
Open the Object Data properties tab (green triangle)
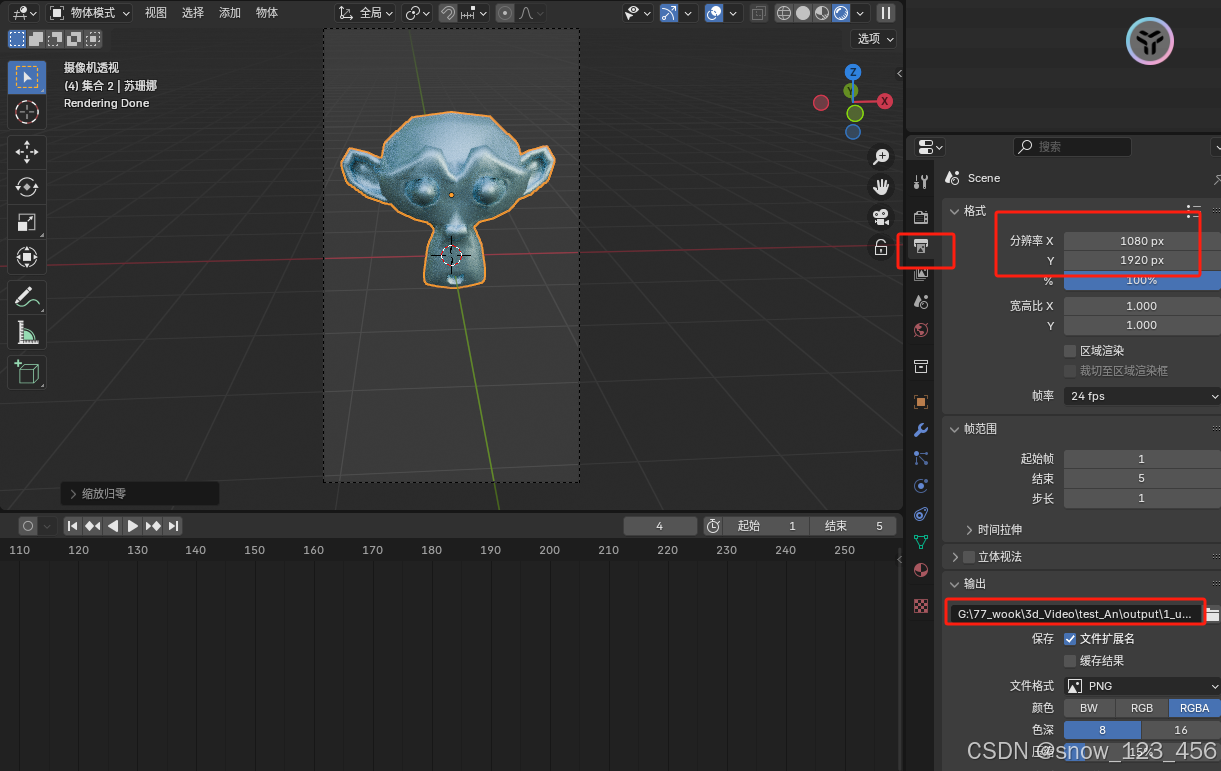921,542
